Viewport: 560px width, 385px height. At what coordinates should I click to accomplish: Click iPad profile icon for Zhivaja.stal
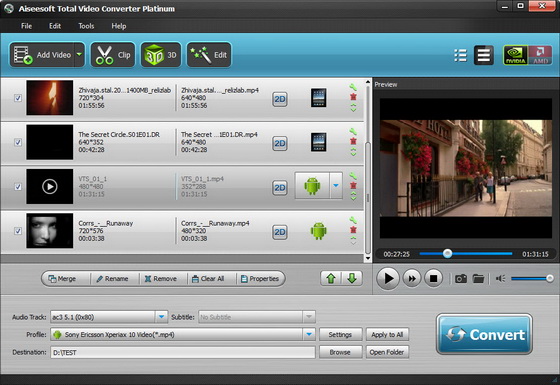point(318,98)
